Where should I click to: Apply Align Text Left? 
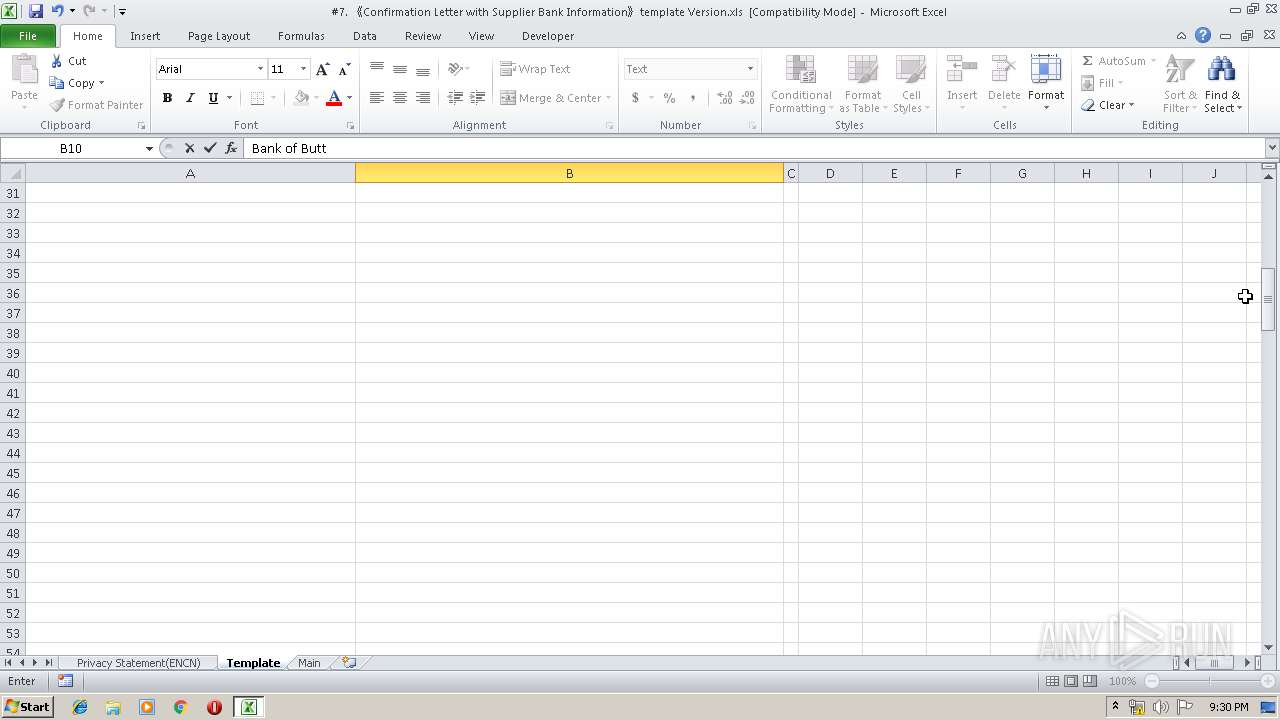point(377,98)
